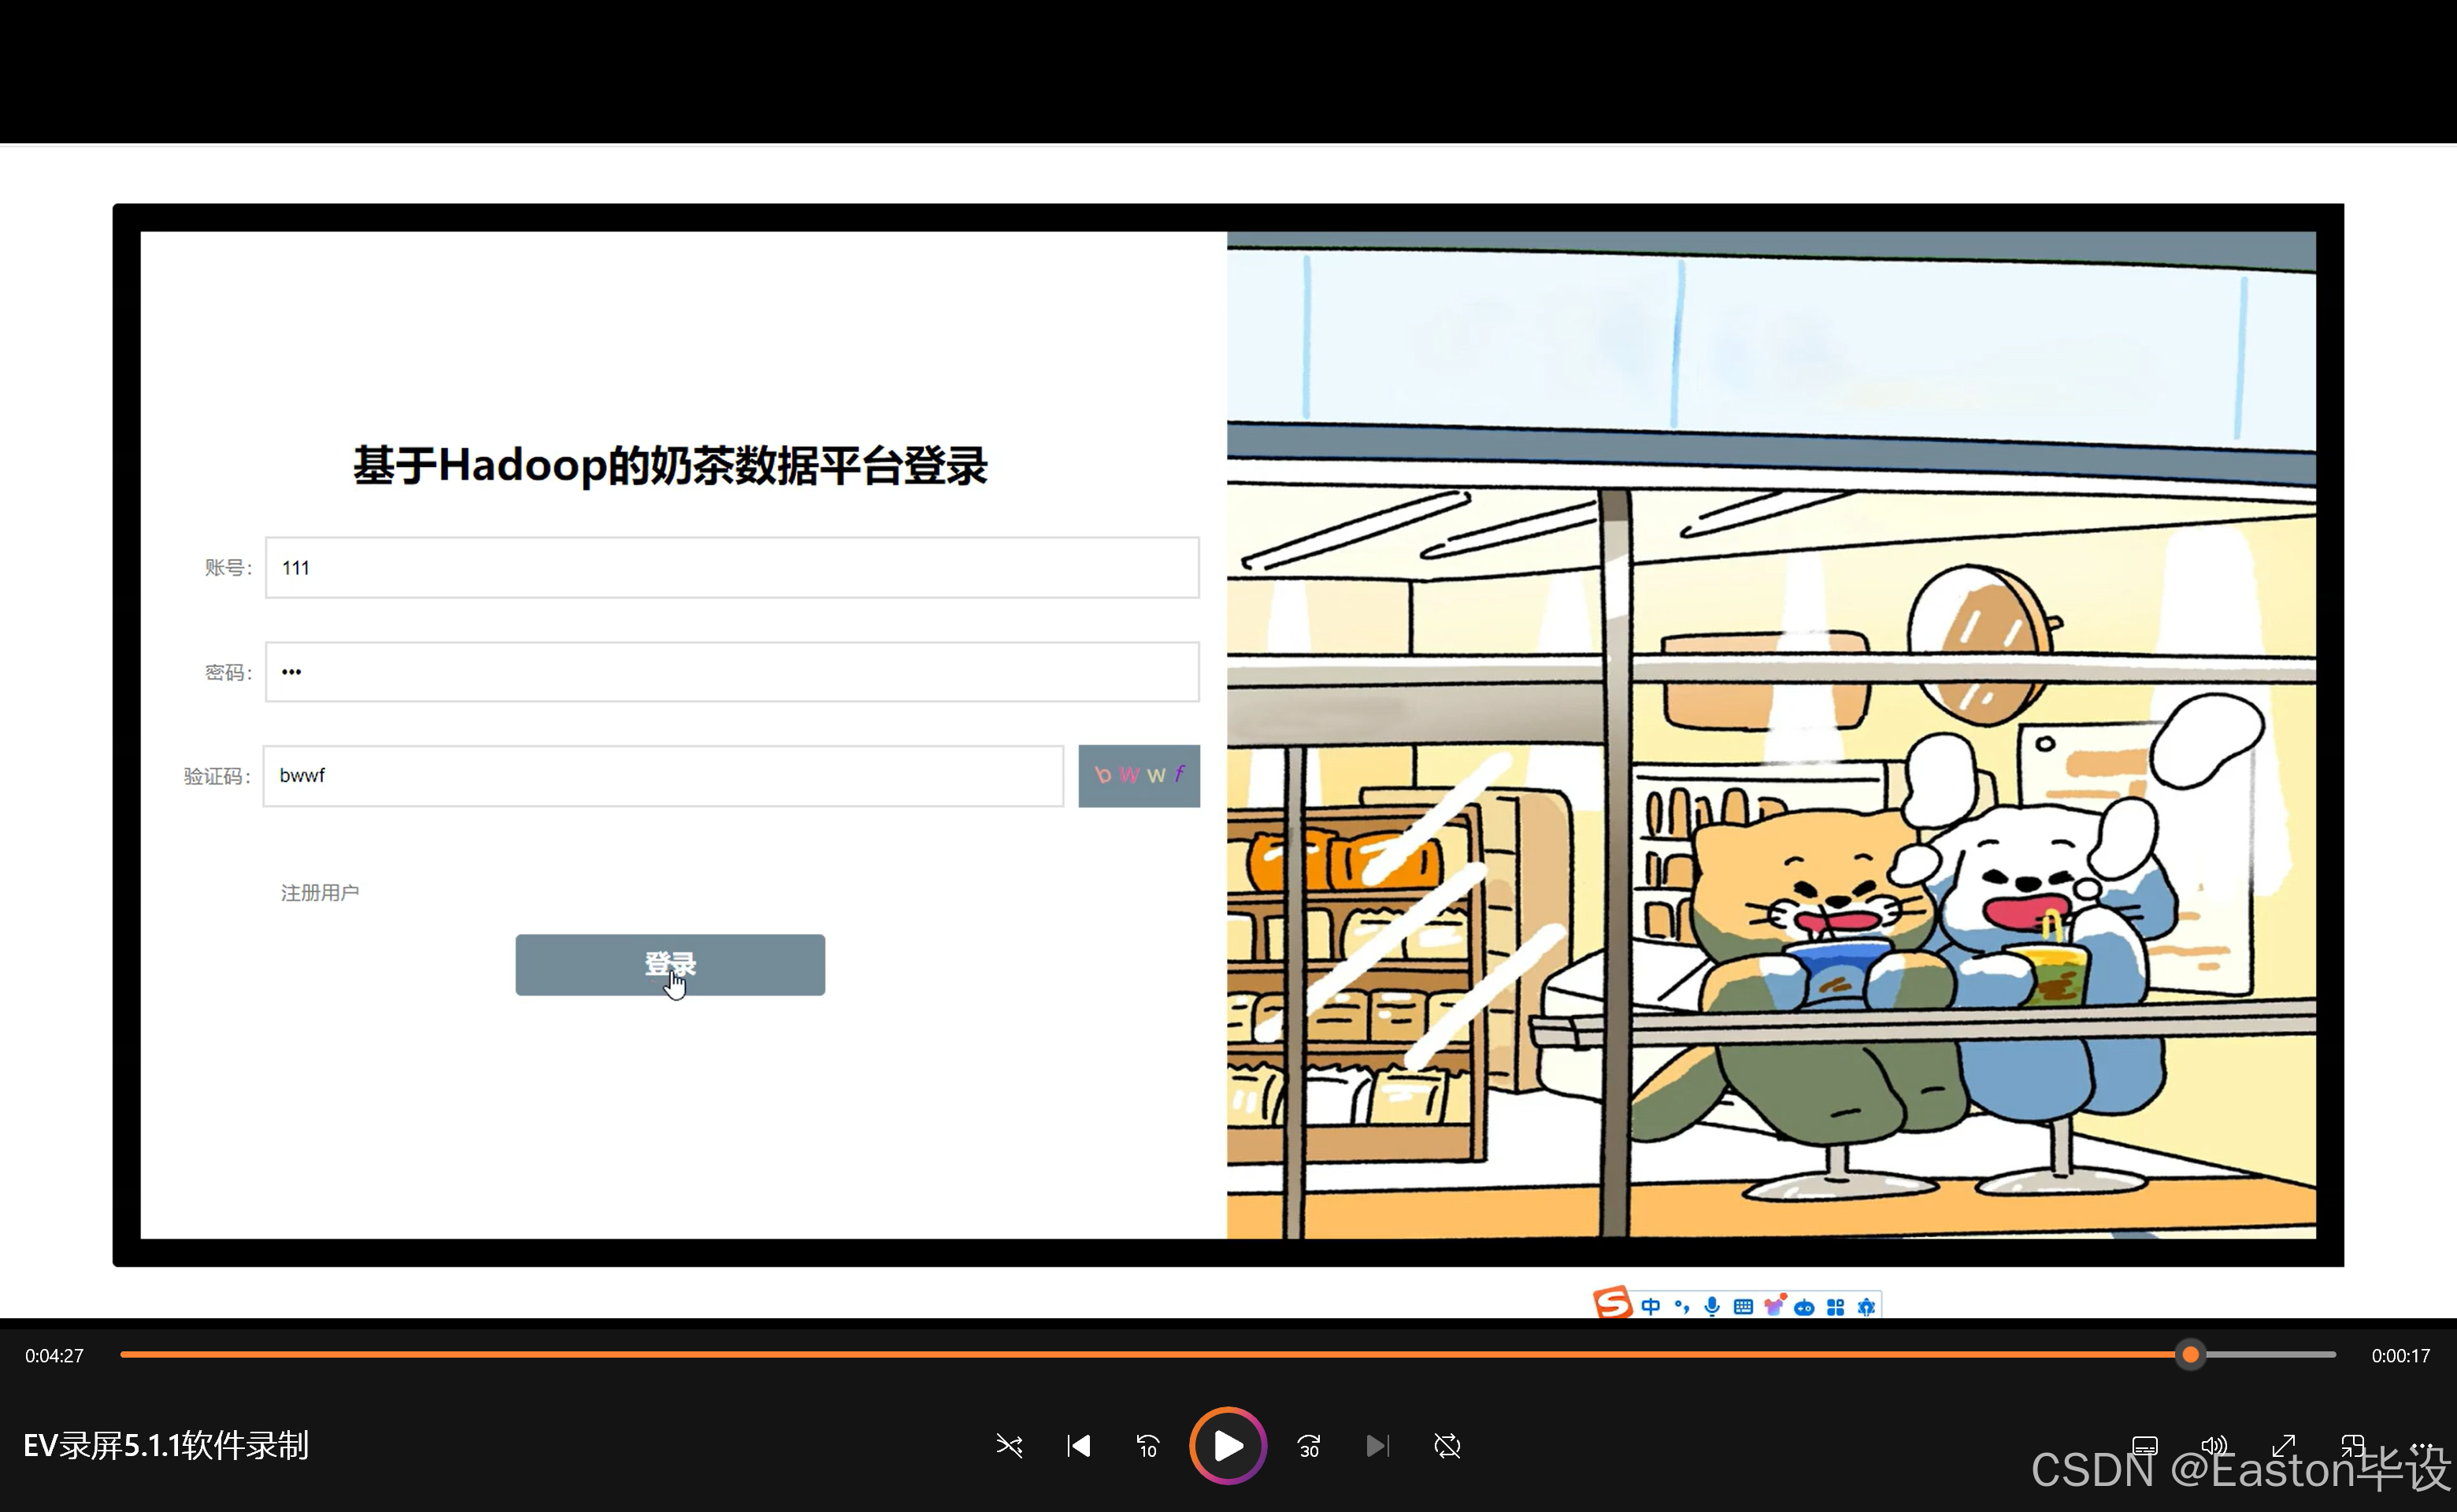Open the Sogou skin shirt icon
Viewport: 2457px width, 1512px height.
(1774, 1306)
